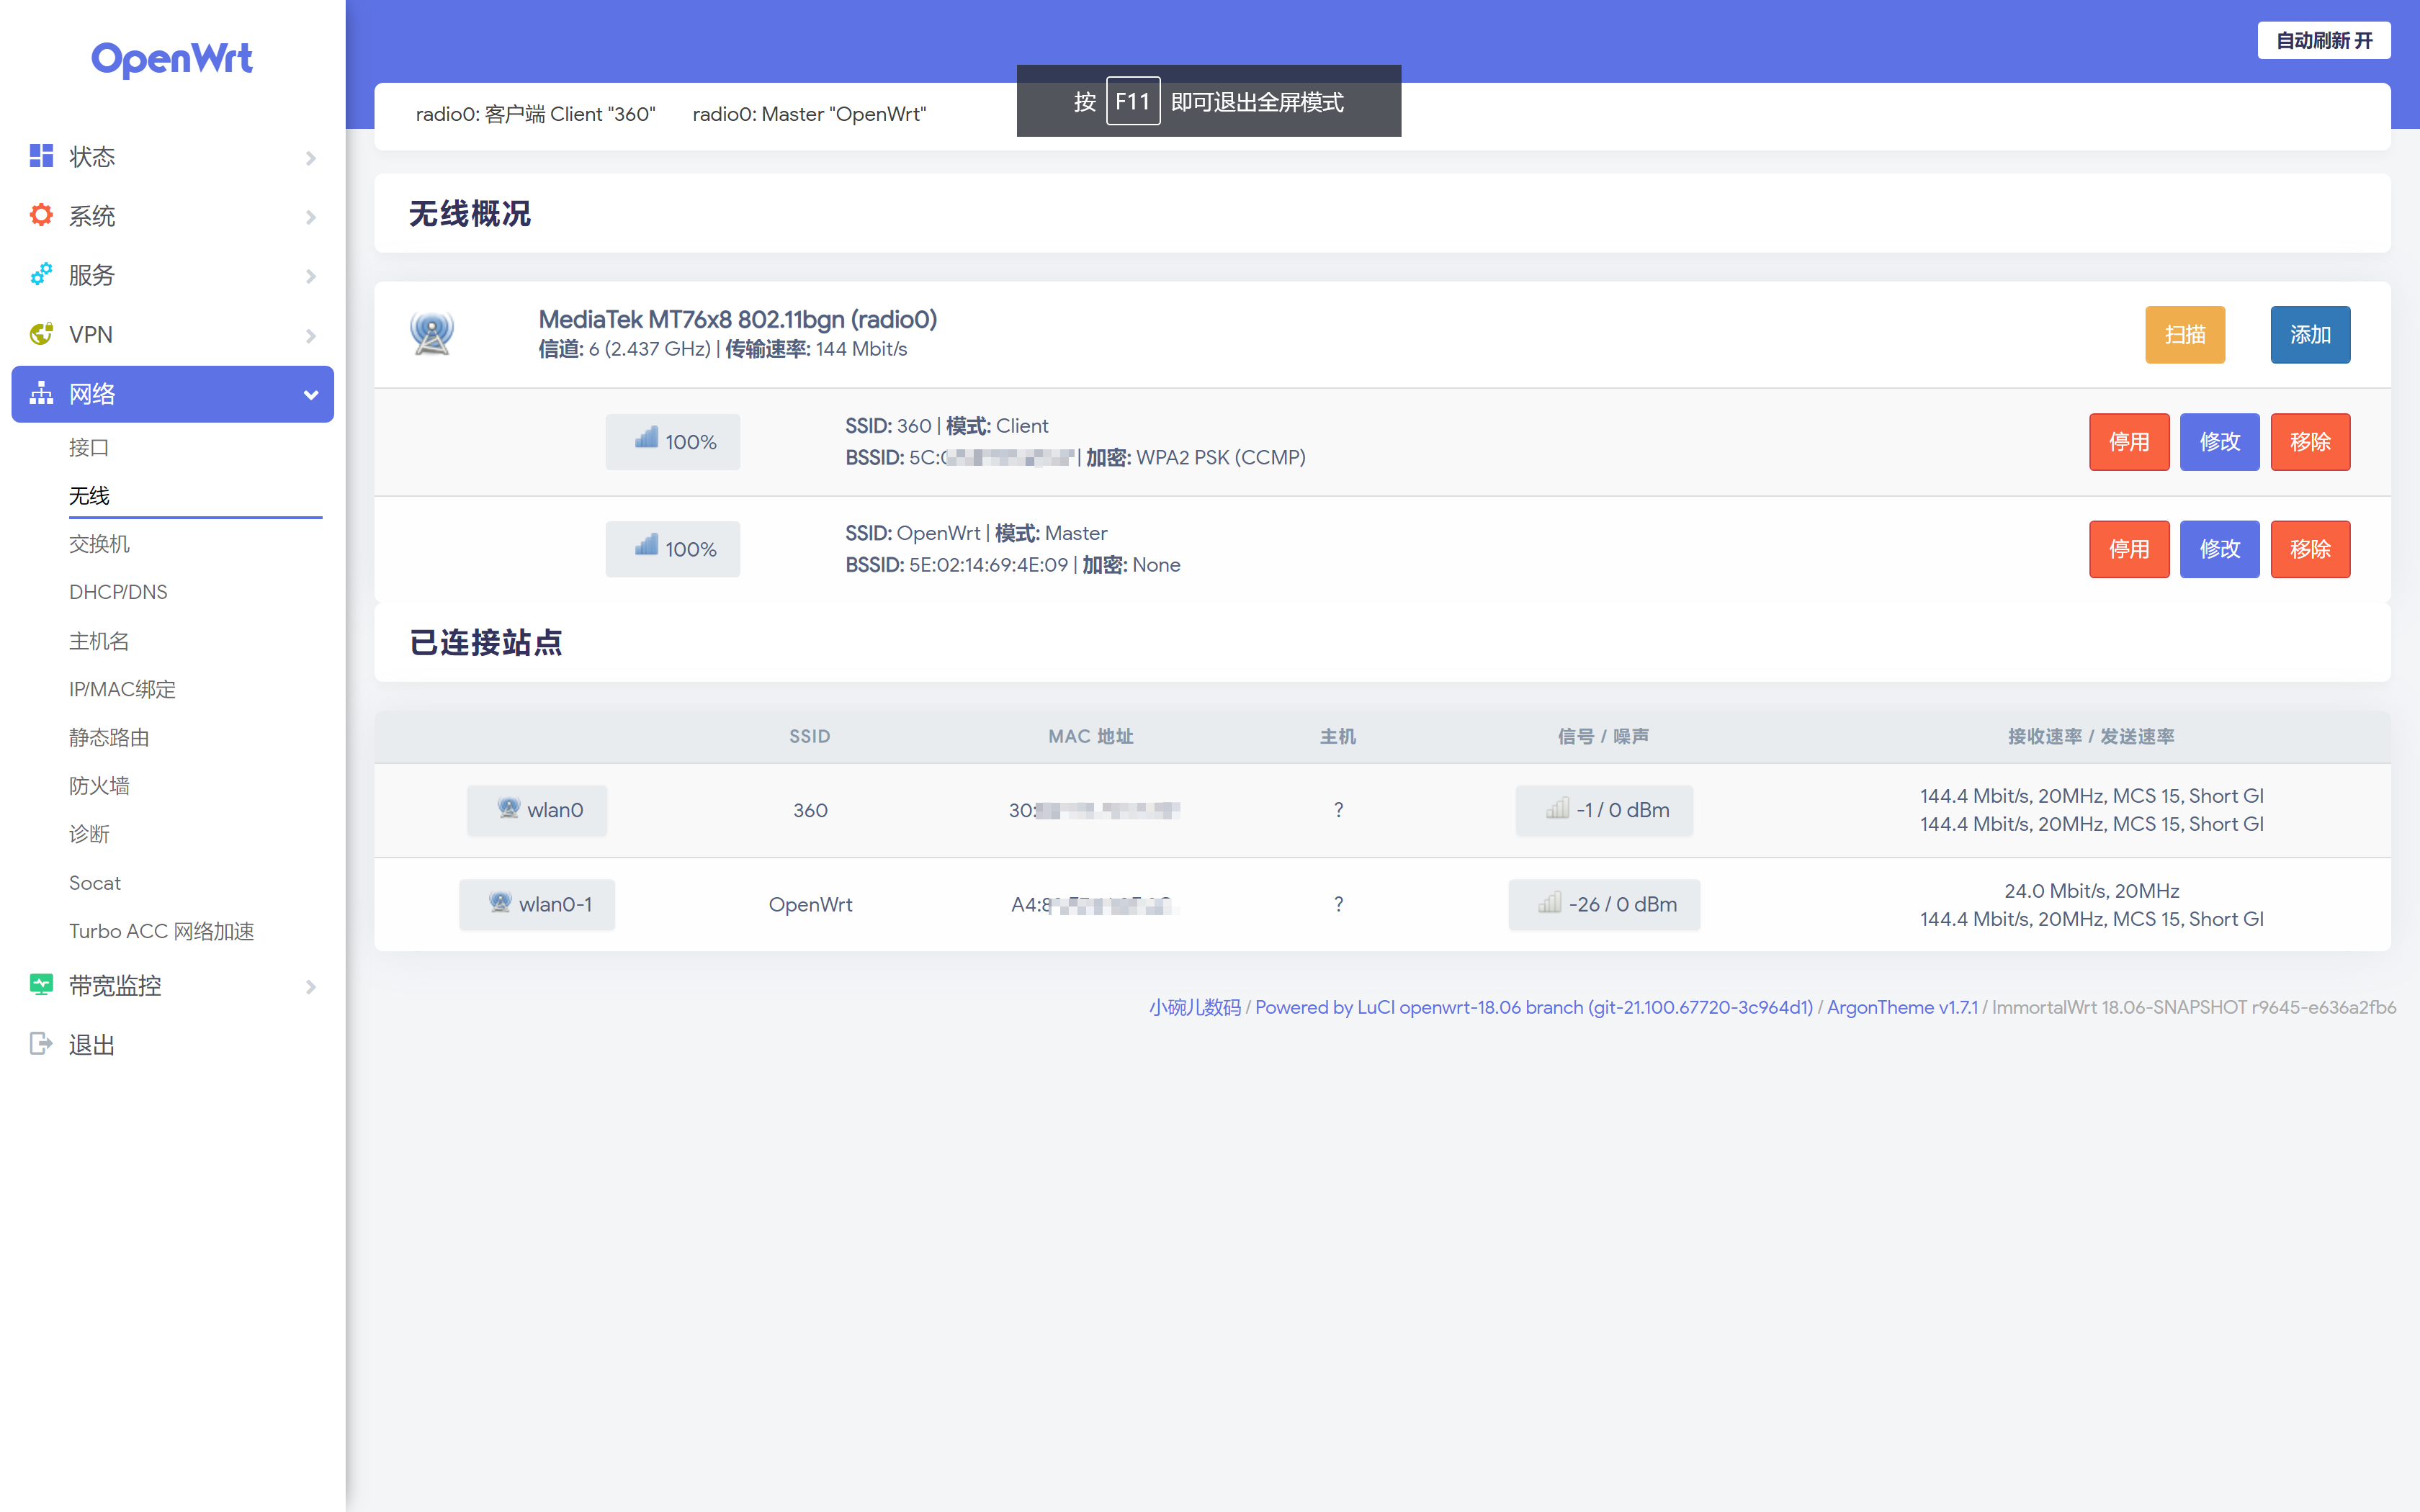The image size is (2420, 1512).
Task: Toggle the 自动刷新 开 button
Action: [x=2324, y=40]
